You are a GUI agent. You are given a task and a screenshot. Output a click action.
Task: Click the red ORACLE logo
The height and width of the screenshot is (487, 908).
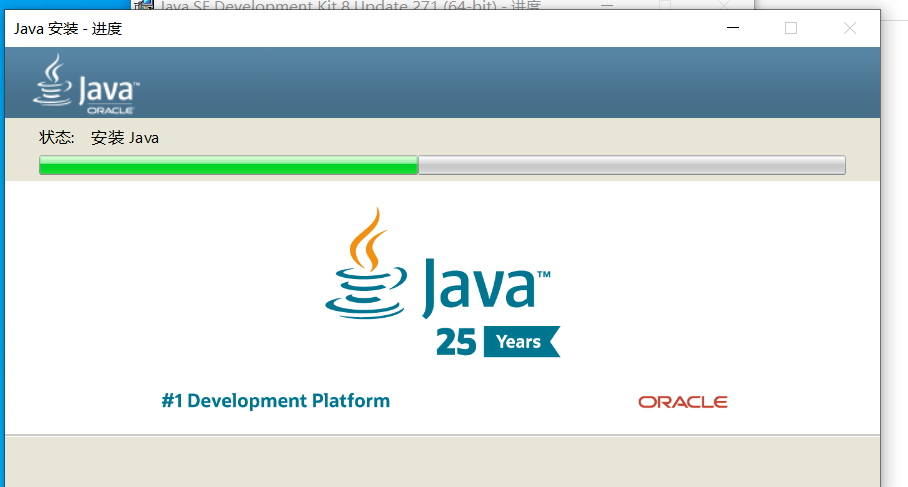(683, 402)
